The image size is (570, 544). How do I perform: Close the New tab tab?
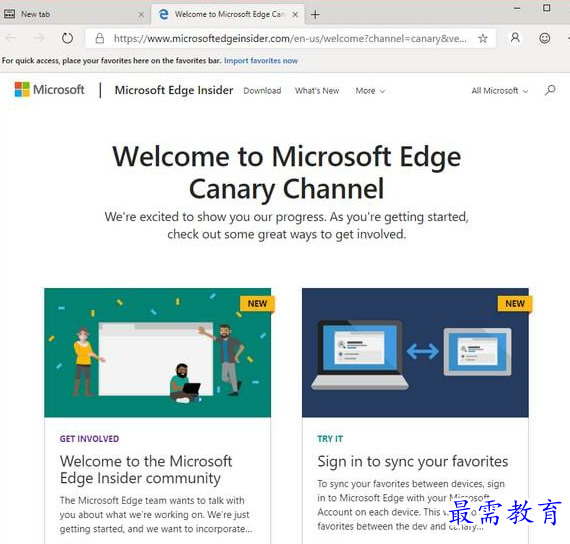point(141,15)
